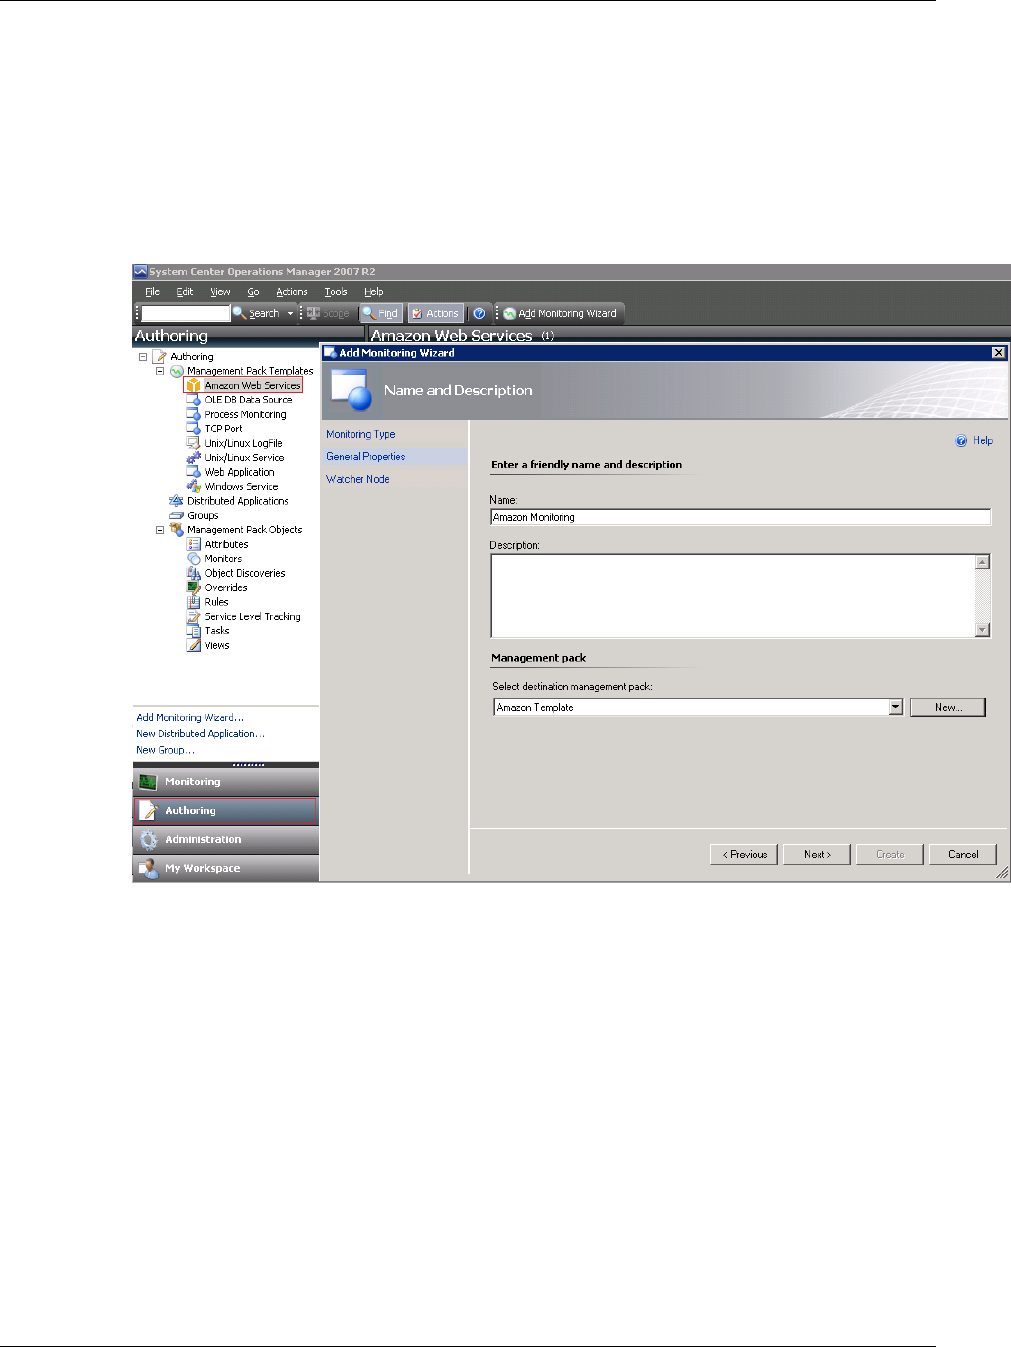This screenshot has height=1347, width=1011.
Task: Select the Watcher Node wizard step
Action: [358, 480]
